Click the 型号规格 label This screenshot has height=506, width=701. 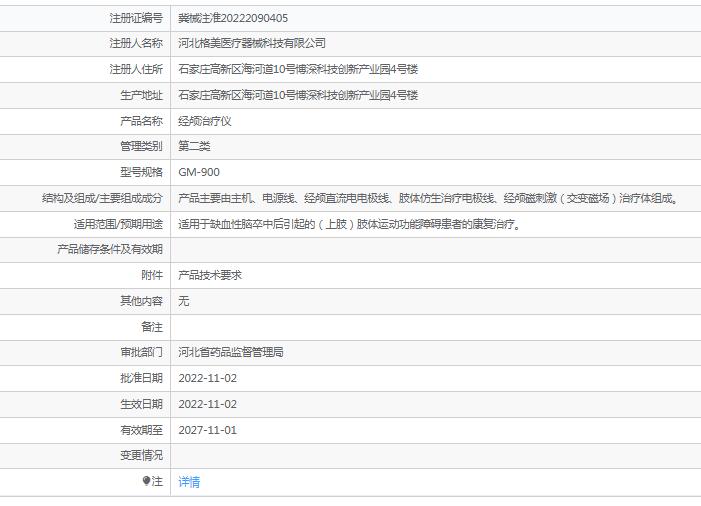(x=142, y=172)
